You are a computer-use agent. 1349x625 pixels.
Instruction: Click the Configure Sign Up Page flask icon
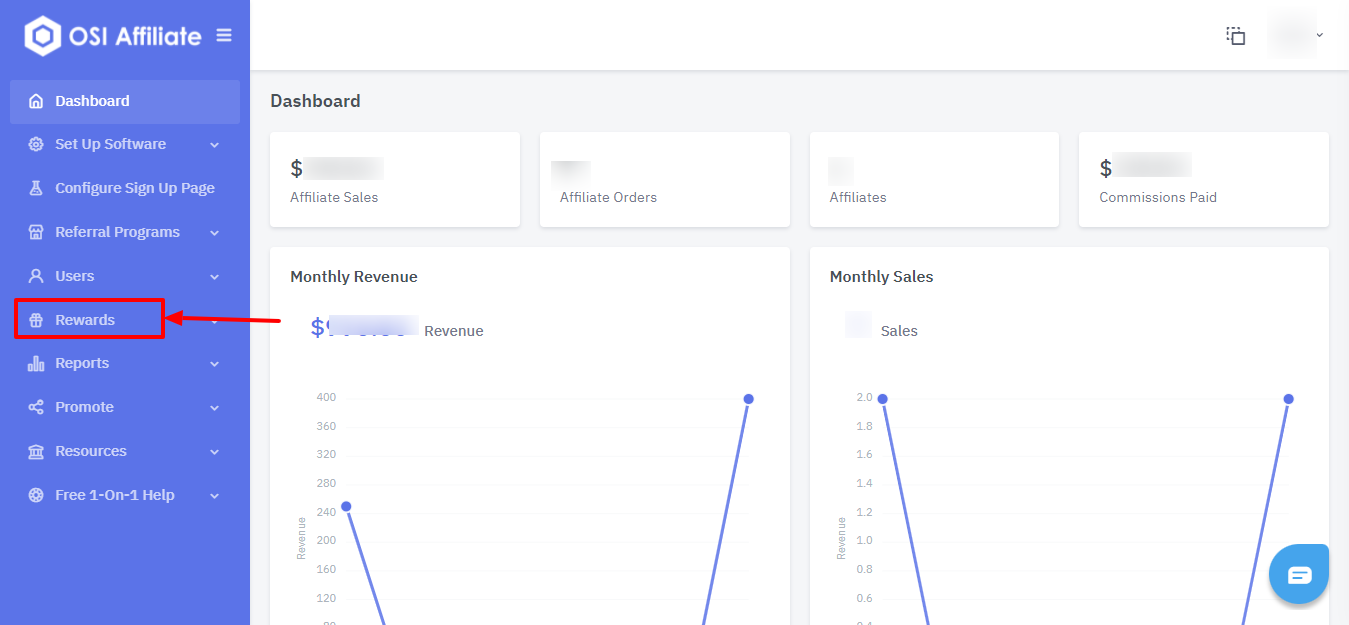(x=36, y=188)
